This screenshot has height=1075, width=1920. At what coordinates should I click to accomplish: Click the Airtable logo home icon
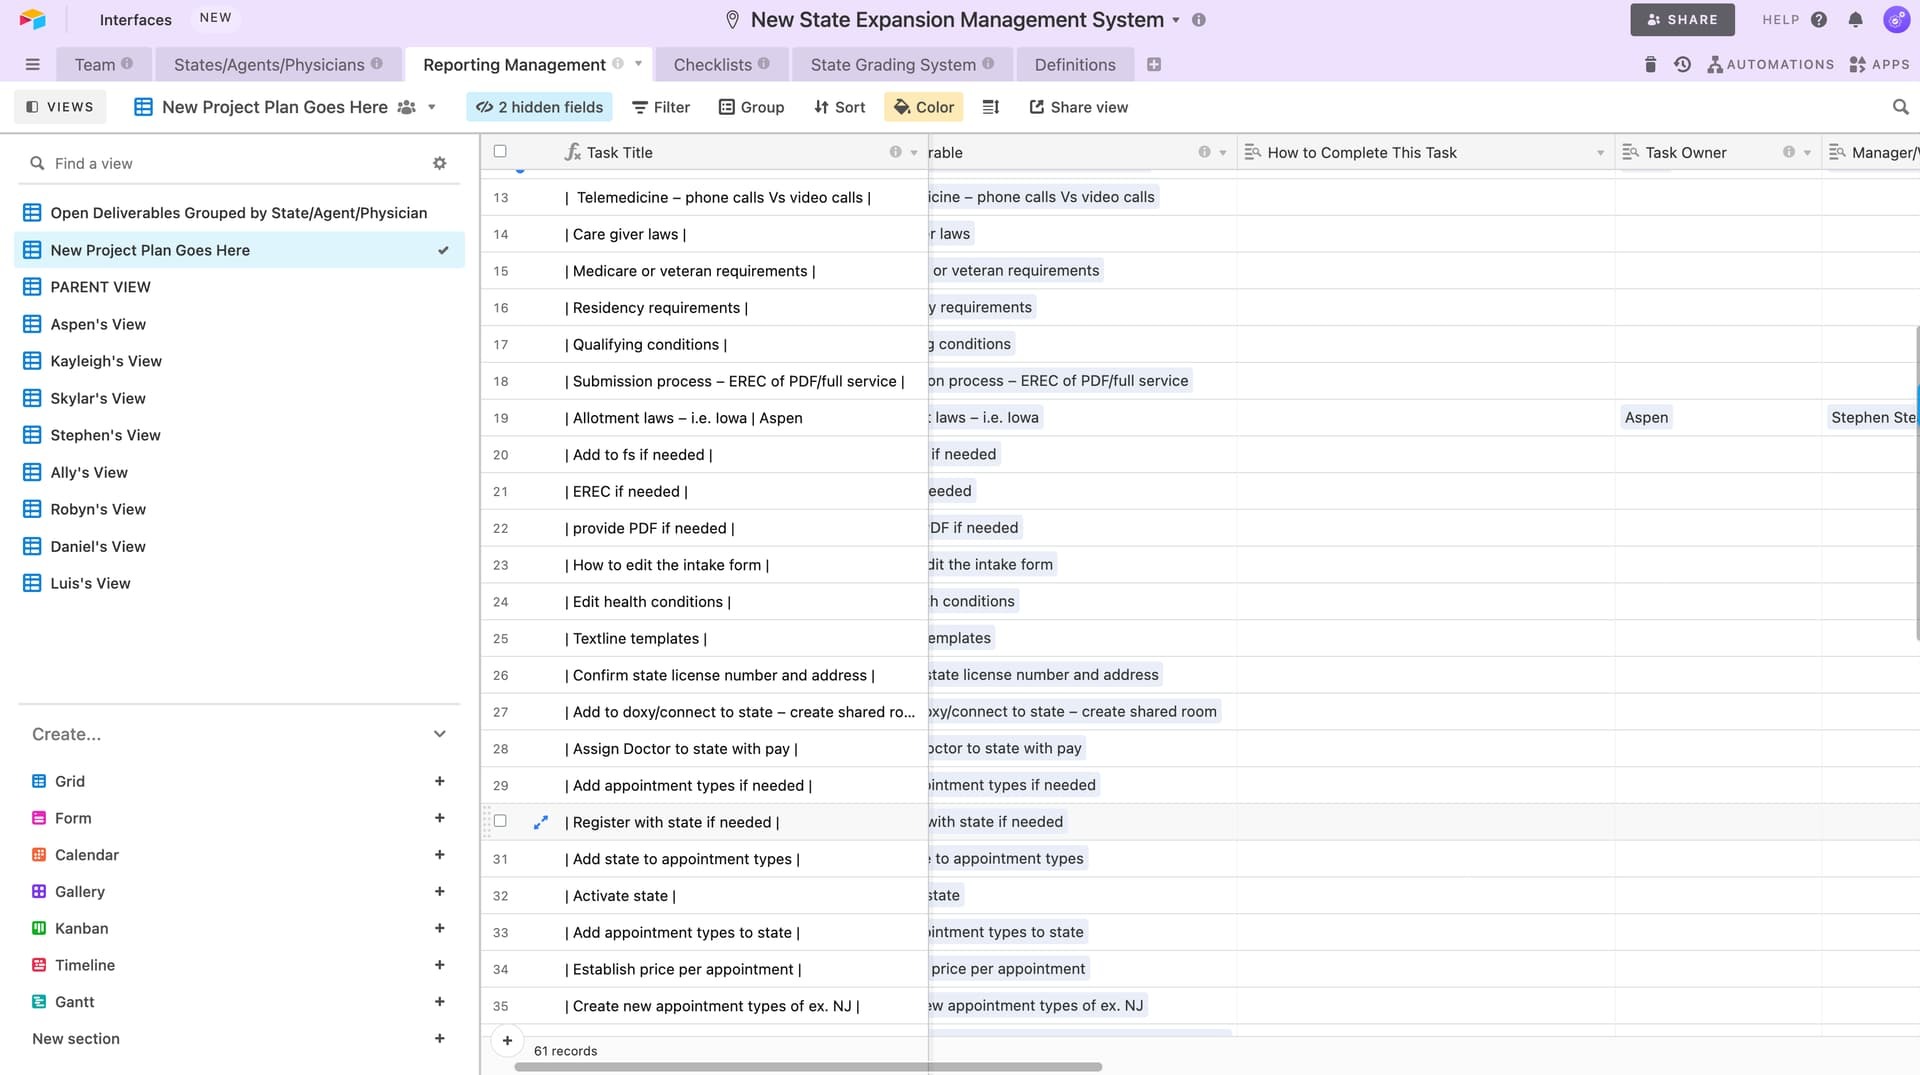(x=32, y=19)
